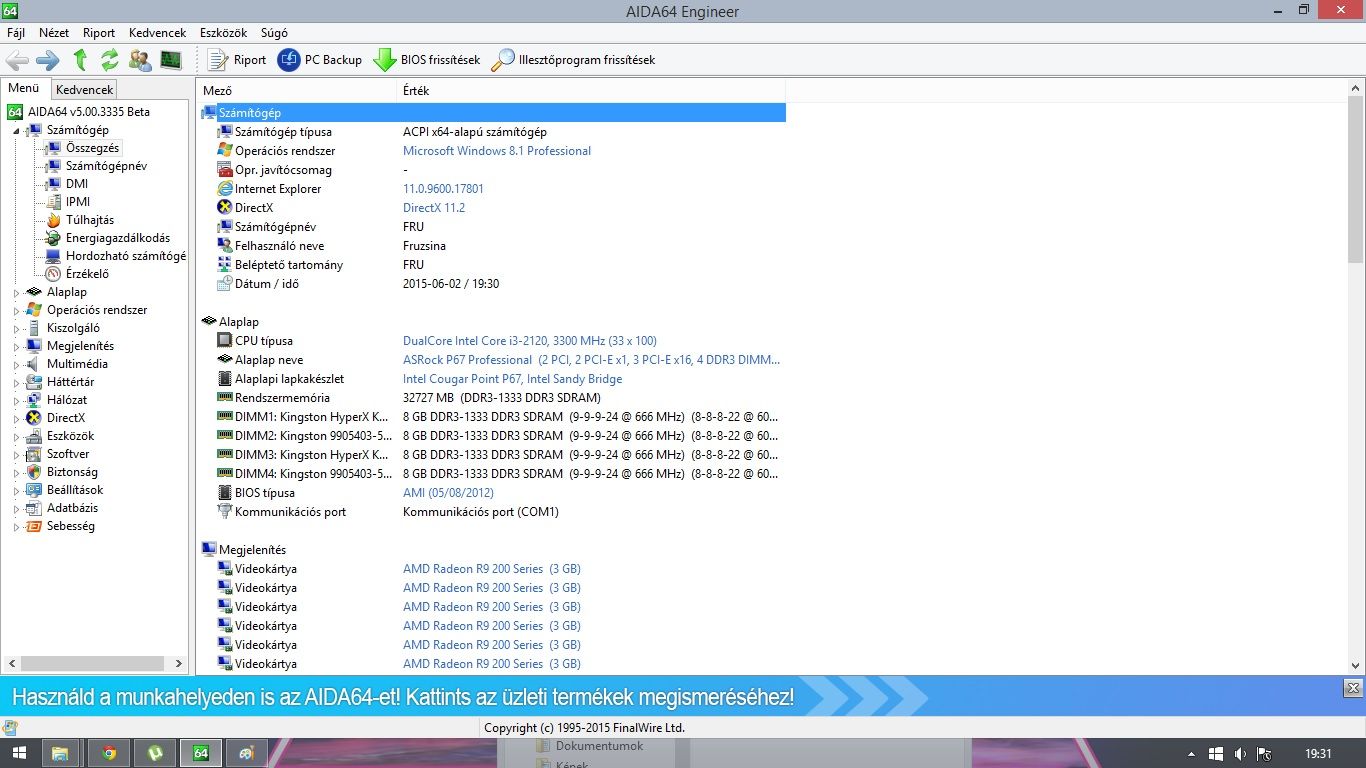This screenshot has width=1366, height=768.
Task: Open the Eszközök menu
Action: click(223, 33)
